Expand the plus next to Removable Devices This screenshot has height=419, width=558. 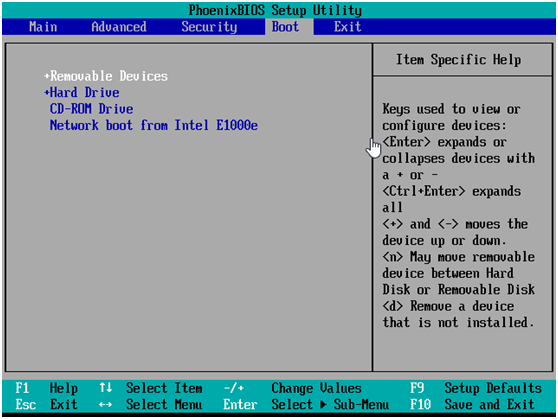[x=47, y=76]
